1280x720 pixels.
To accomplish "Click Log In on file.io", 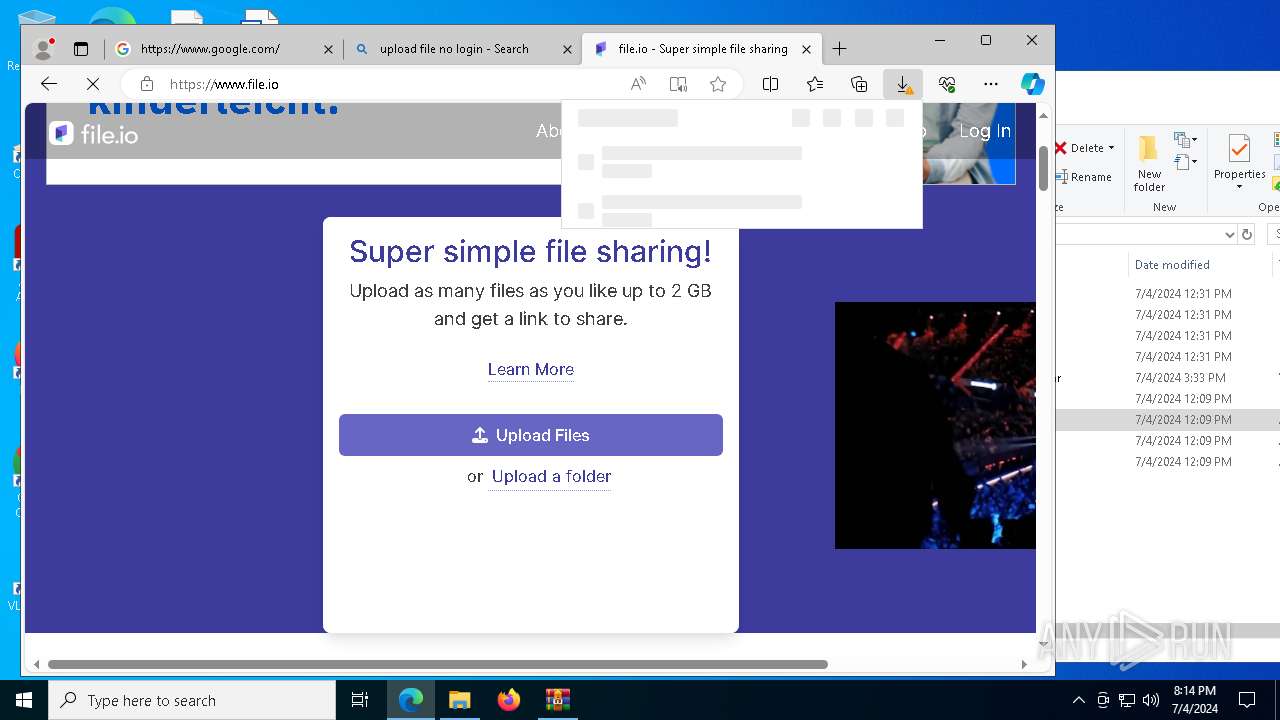I will [984, 131].
